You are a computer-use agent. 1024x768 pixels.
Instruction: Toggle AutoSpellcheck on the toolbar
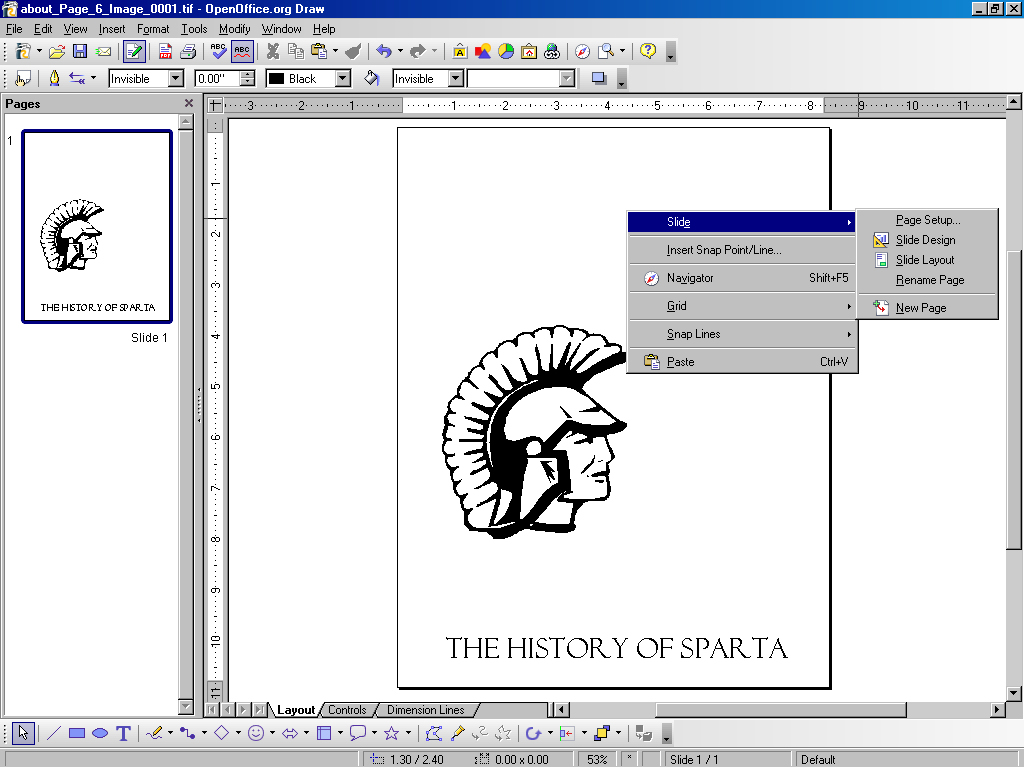[x=242, y=51]
